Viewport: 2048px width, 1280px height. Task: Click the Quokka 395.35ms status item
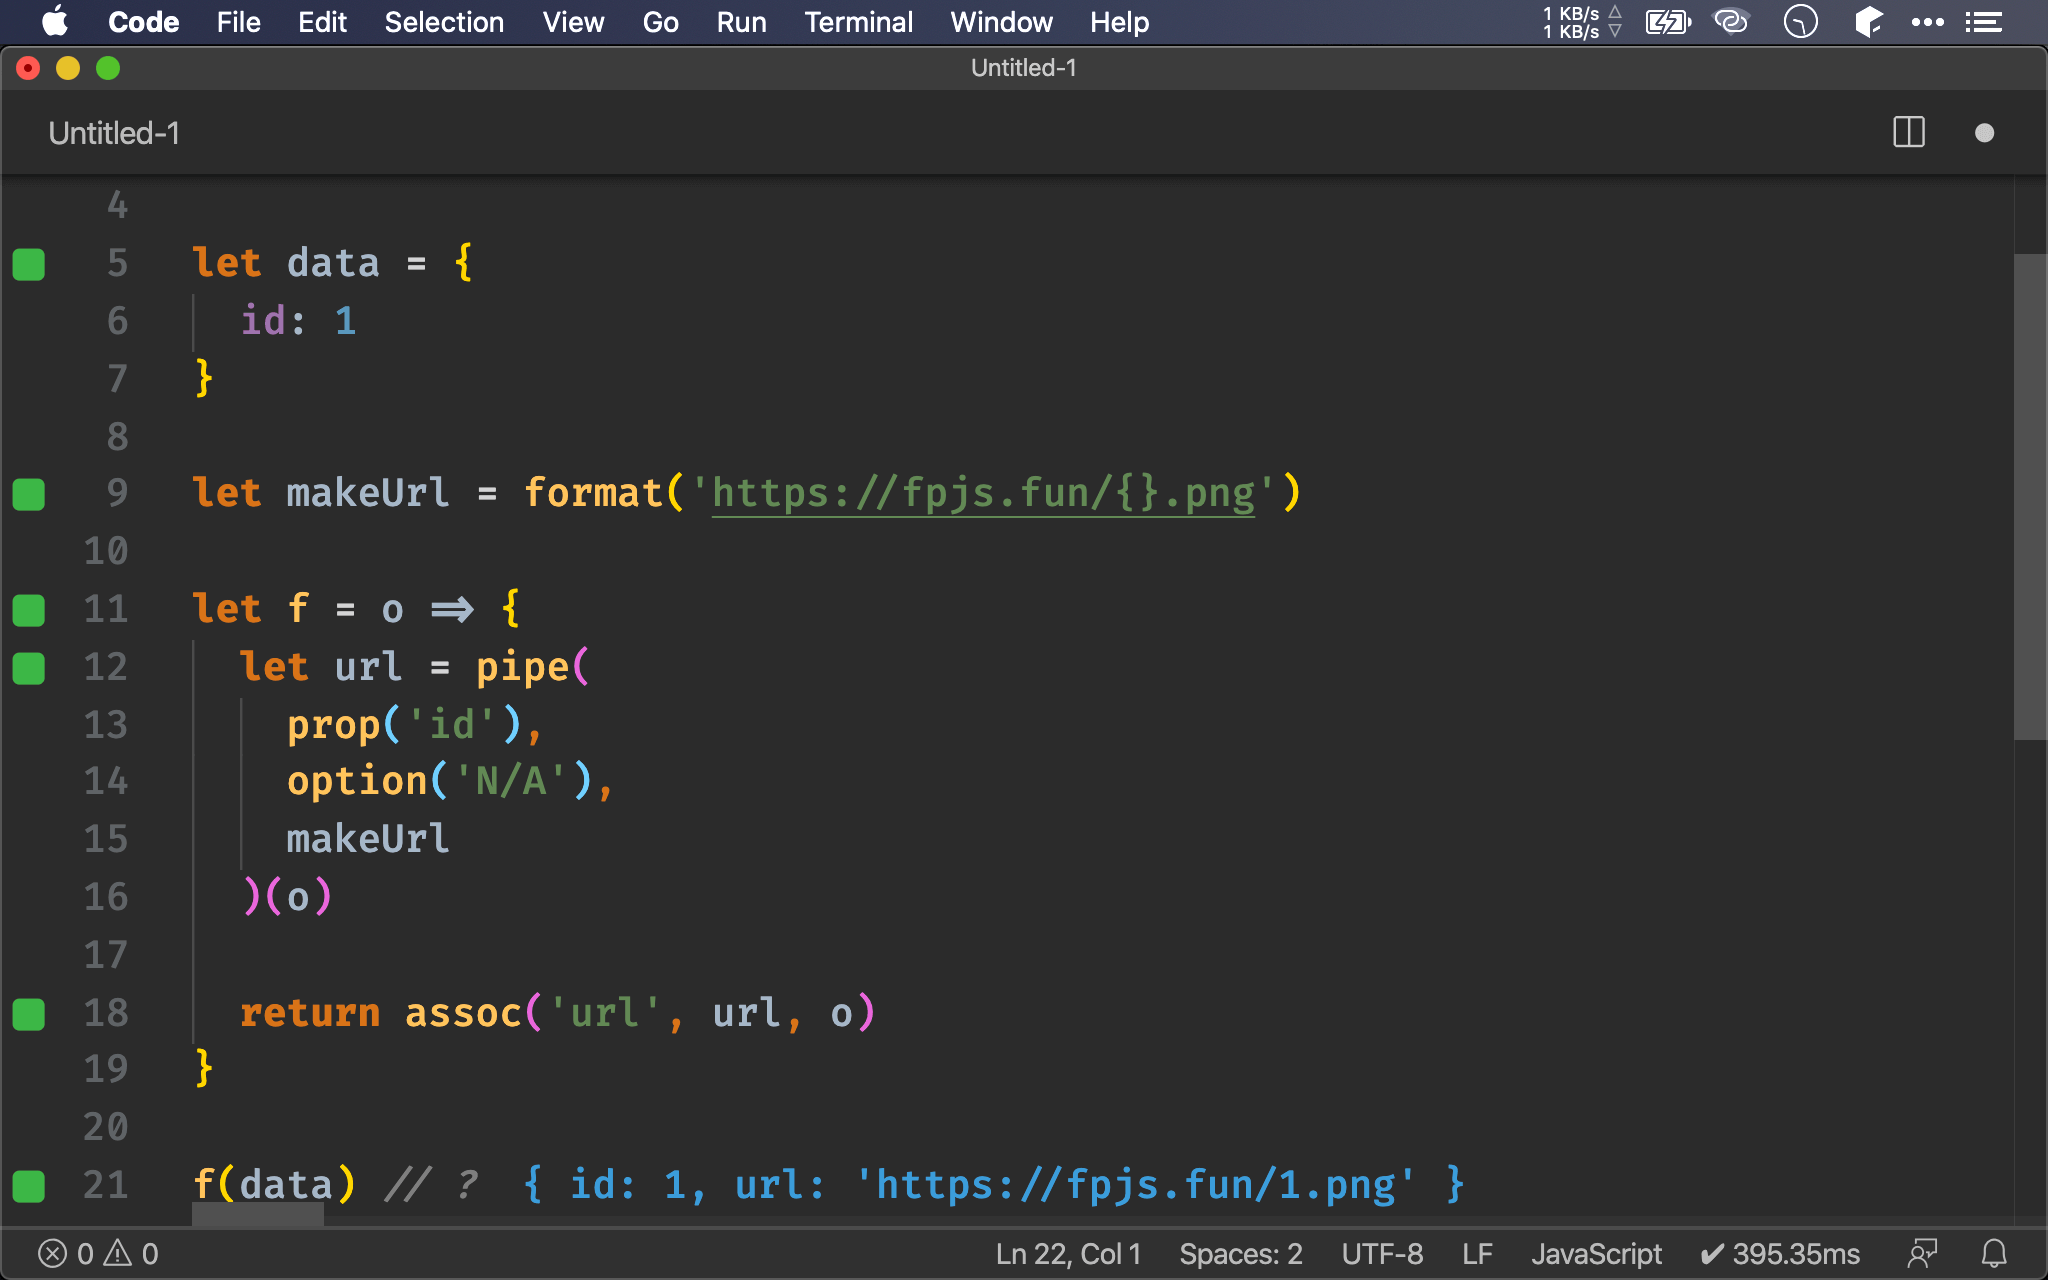(1780, 1254)
